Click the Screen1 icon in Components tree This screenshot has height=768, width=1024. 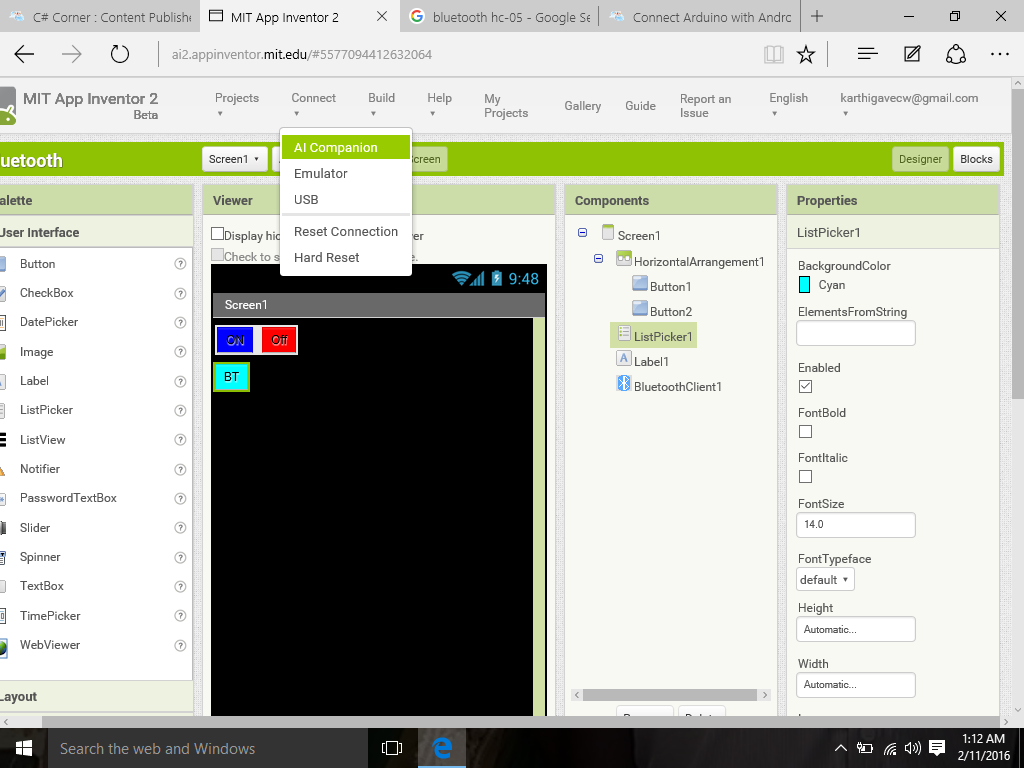[608, 232]
